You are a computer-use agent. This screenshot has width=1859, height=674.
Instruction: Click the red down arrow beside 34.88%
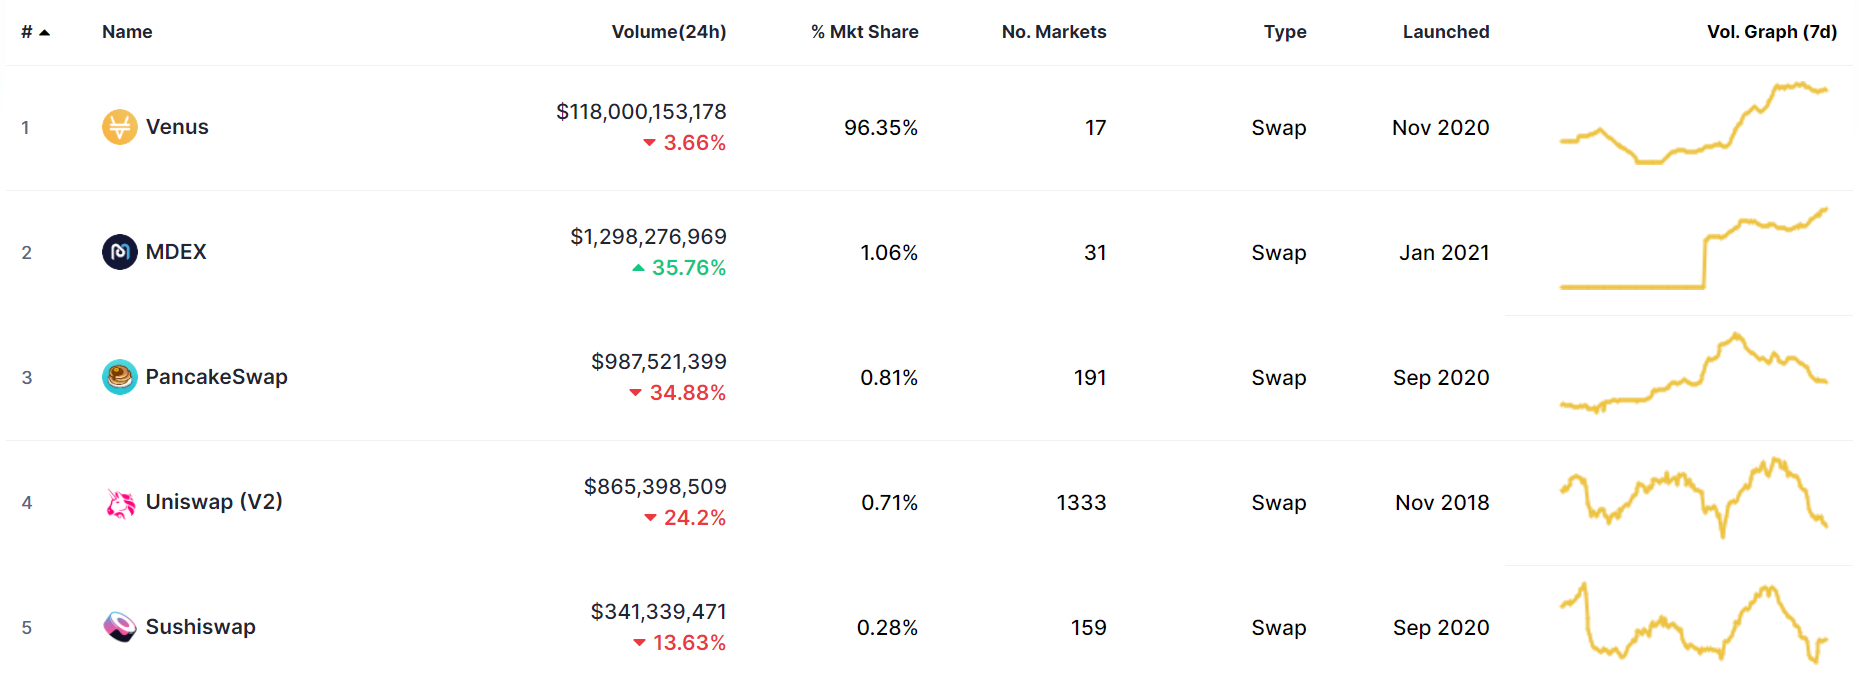(x=636, y=393)
